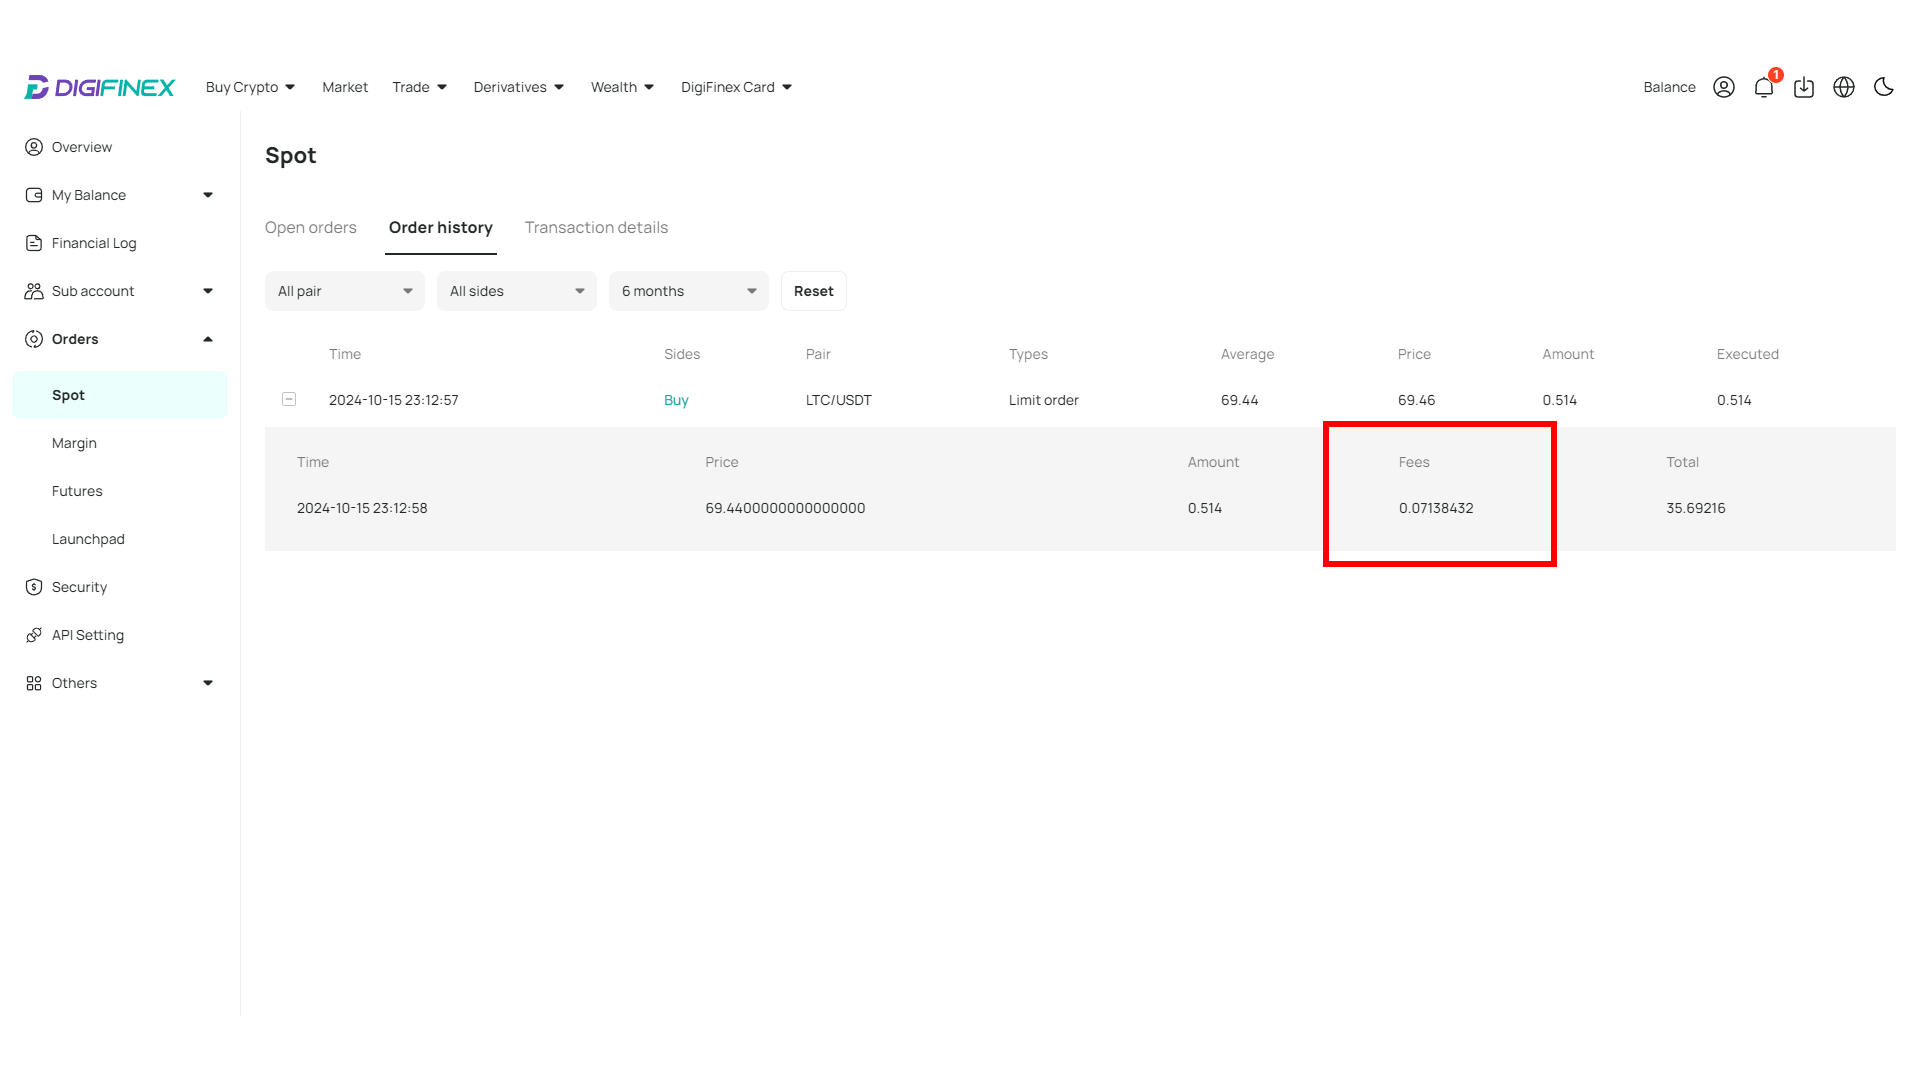The image size is (1920, 1080).
Task: Open the Balance link in header
Action: 1669,87
